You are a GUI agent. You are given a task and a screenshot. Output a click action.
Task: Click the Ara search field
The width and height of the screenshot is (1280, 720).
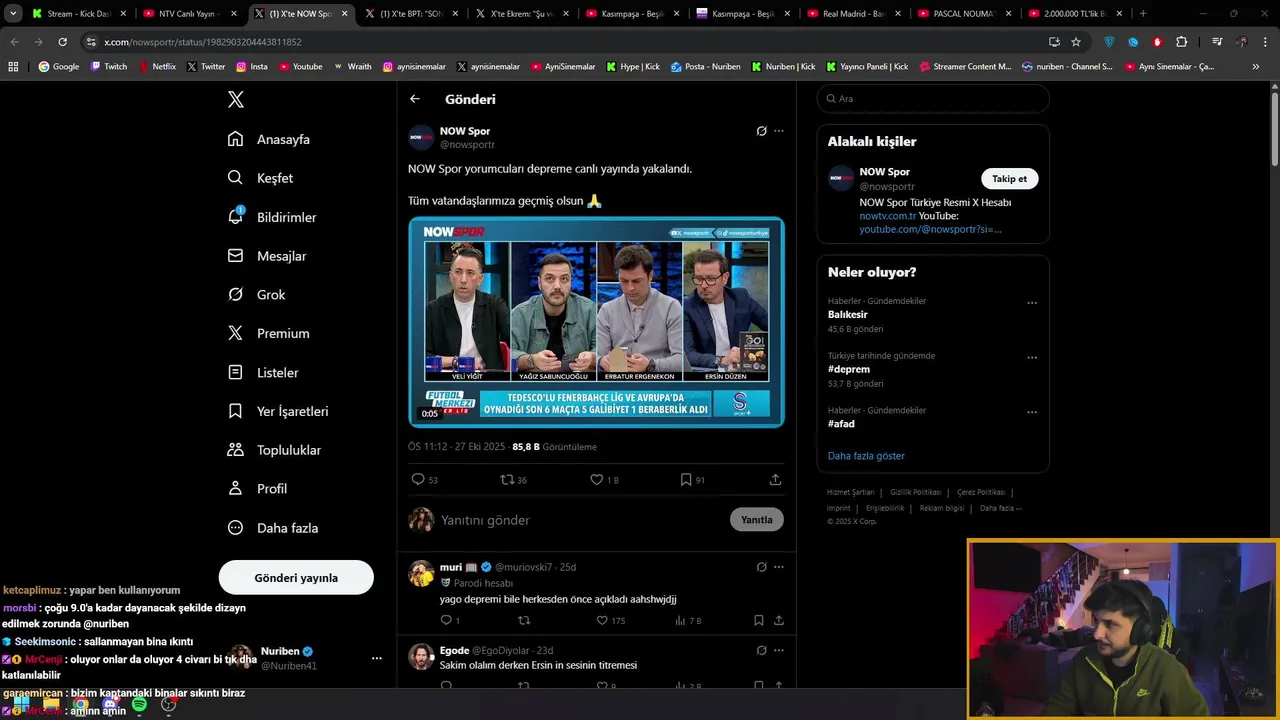tap(933, 99)
